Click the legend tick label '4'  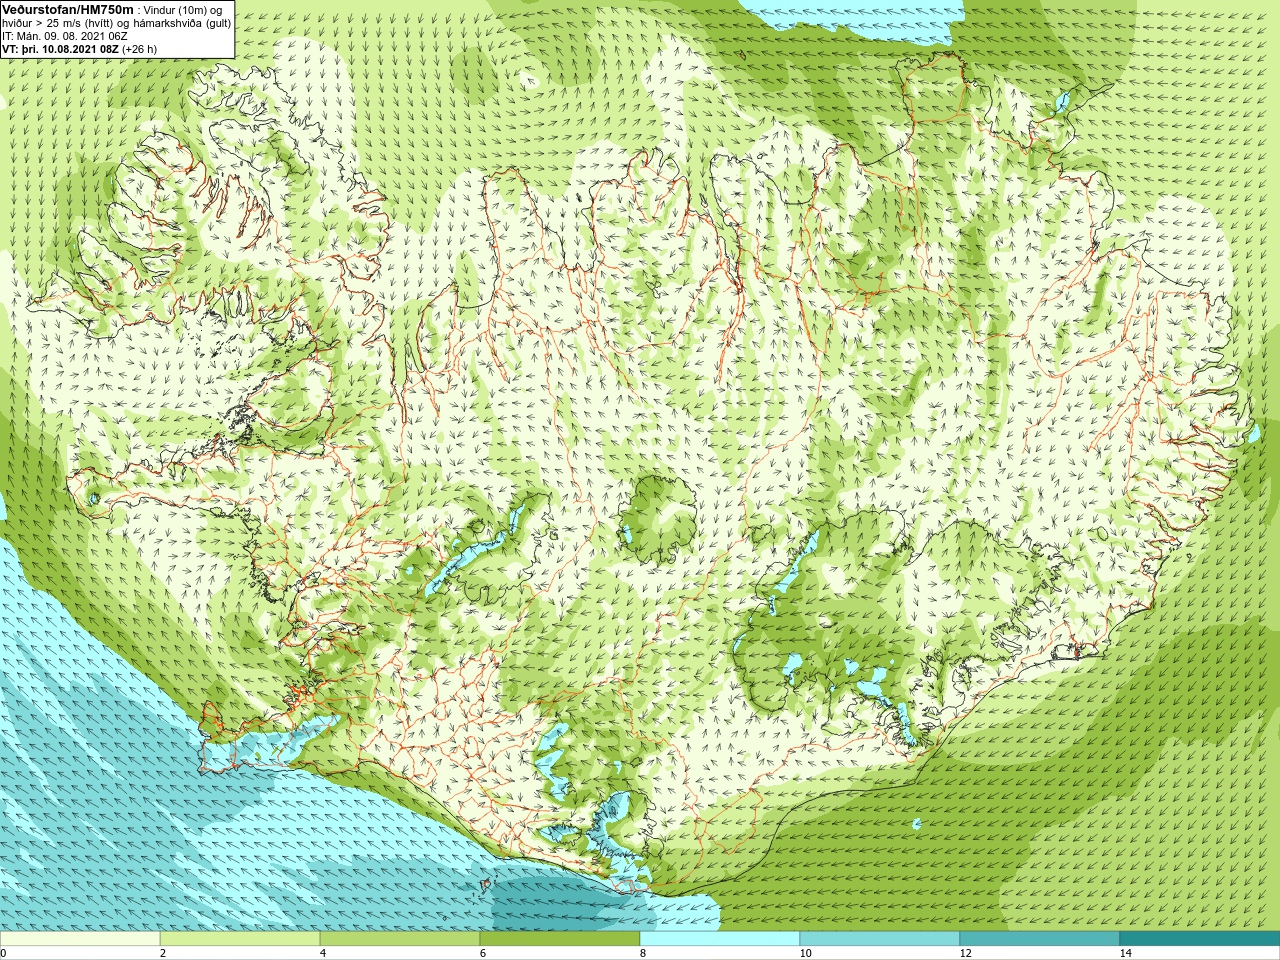[x=323, y=953]
